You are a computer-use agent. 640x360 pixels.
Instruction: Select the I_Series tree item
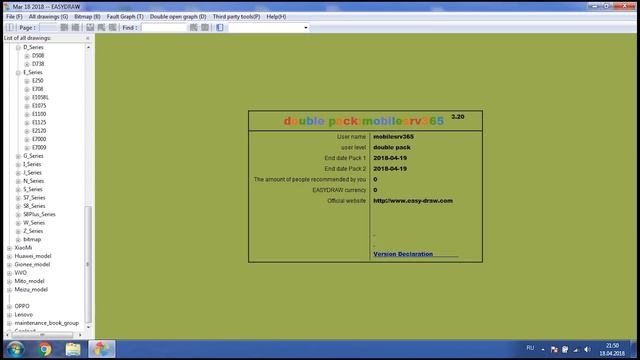click(x=32, y=164)
